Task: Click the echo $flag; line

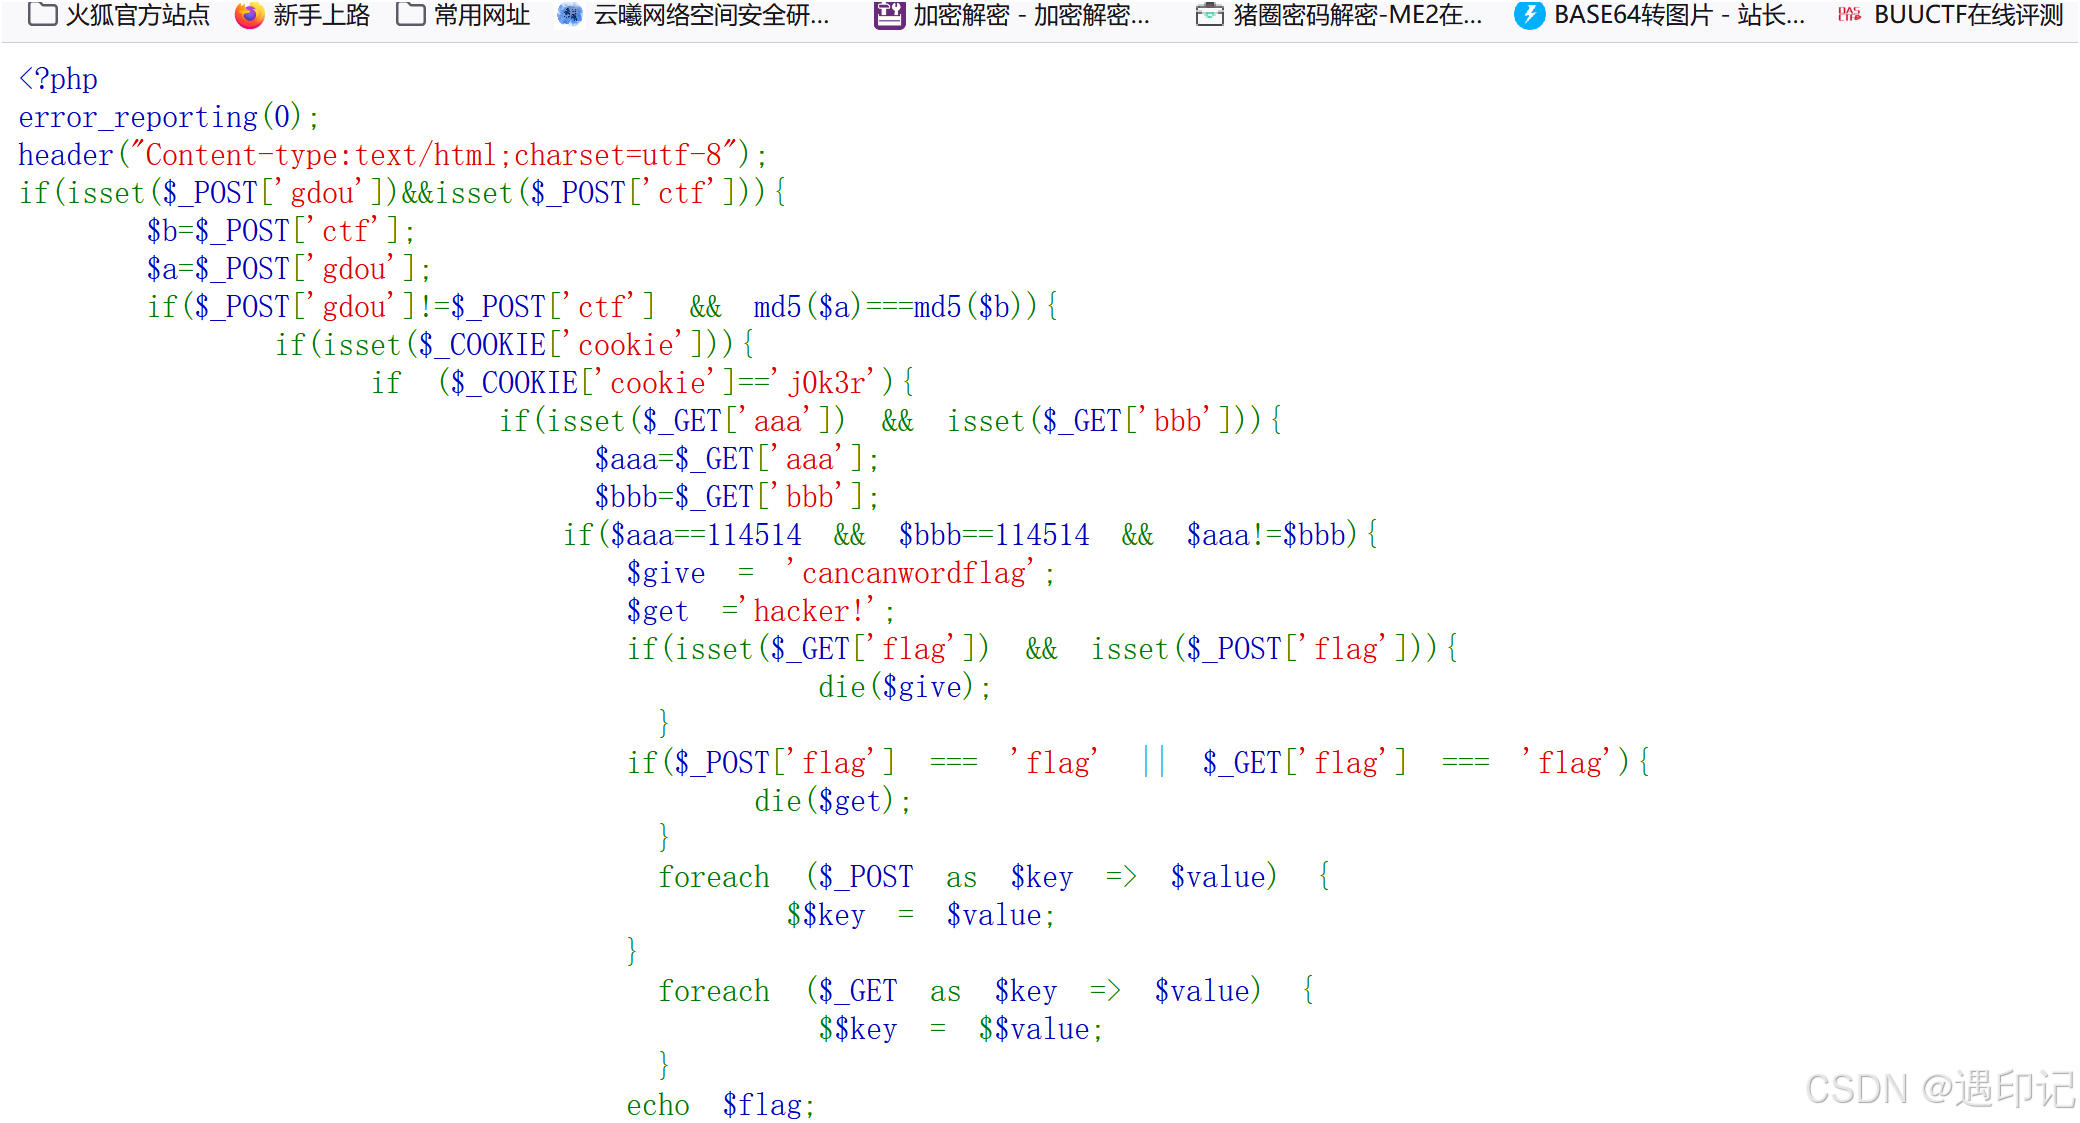Action: pyautogui.click(x=720, y=1105)
